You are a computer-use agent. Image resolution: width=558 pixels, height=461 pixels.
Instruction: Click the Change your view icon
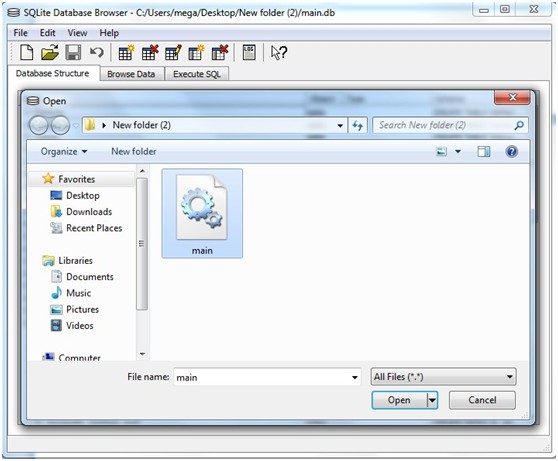coord(442,152)
